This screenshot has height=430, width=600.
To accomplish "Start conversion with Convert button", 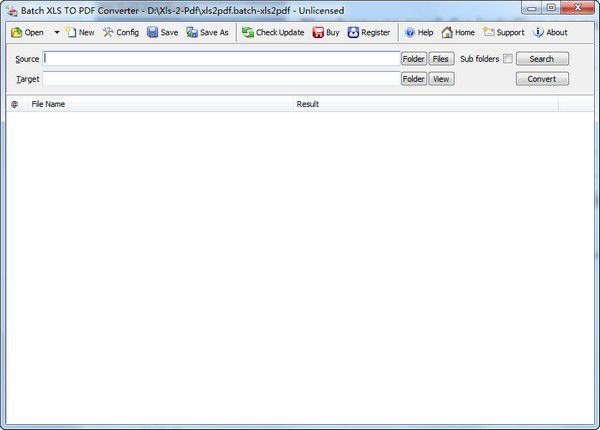I will pyautogui.click(x=542, y=79).
